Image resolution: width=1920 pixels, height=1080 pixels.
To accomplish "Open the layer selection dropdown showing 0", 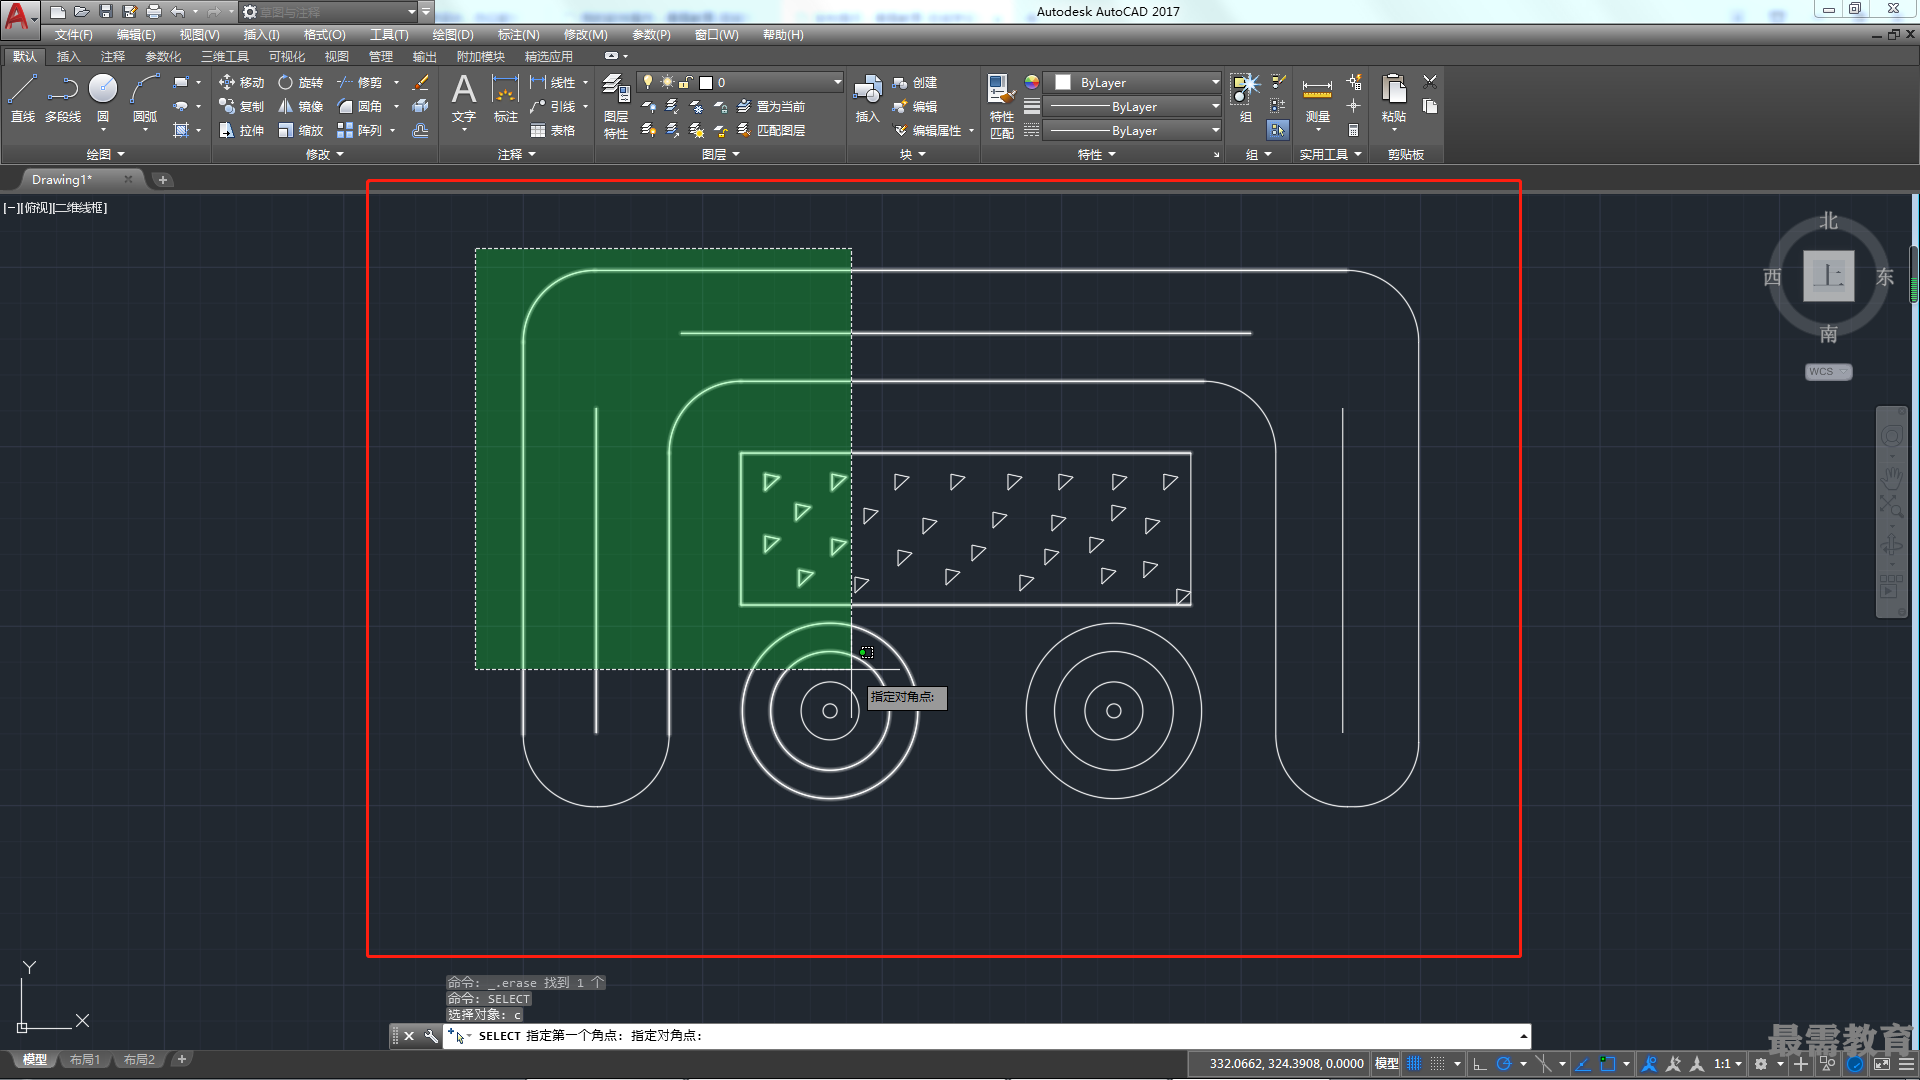I will [741, 82].
